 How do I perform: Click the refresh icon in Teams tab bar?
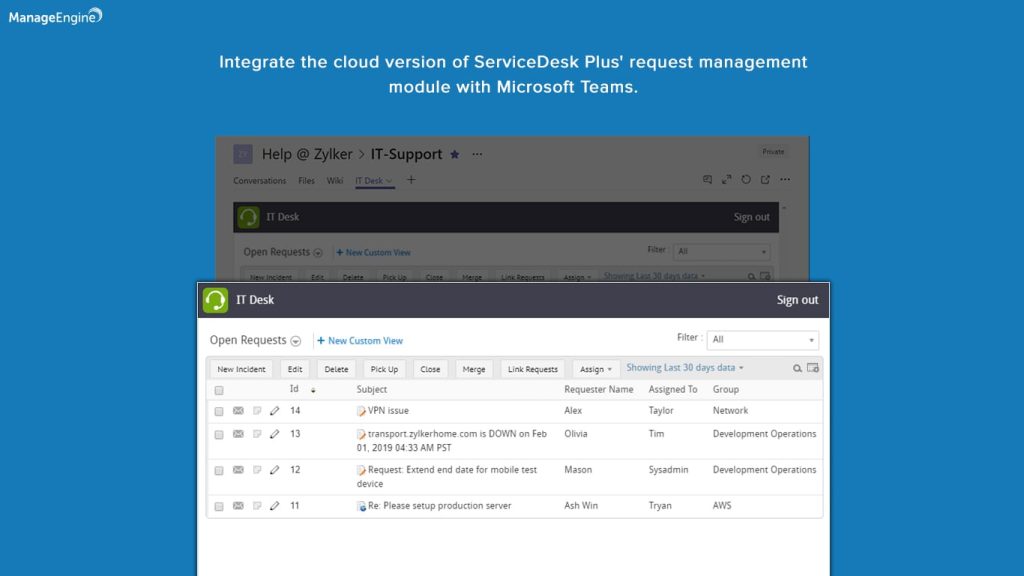pos(746,180)
